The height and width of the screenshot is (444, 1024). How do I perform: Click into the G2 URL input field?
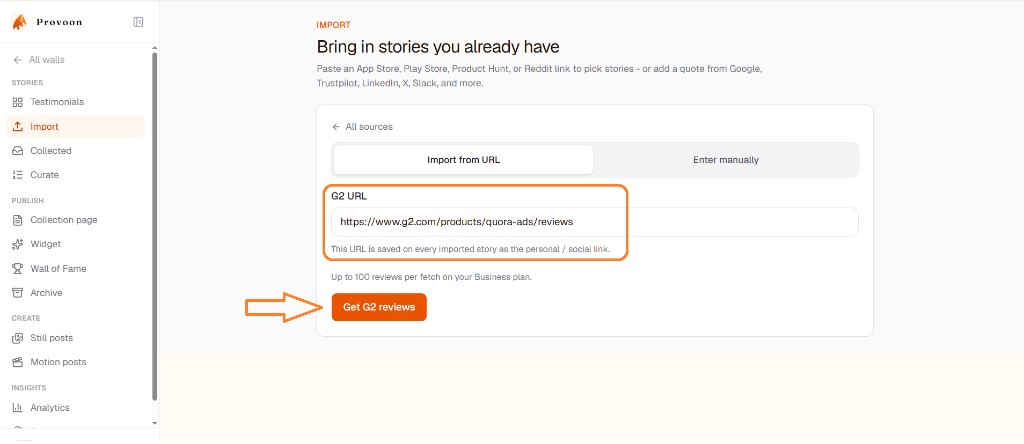click(x=595, y=222)
